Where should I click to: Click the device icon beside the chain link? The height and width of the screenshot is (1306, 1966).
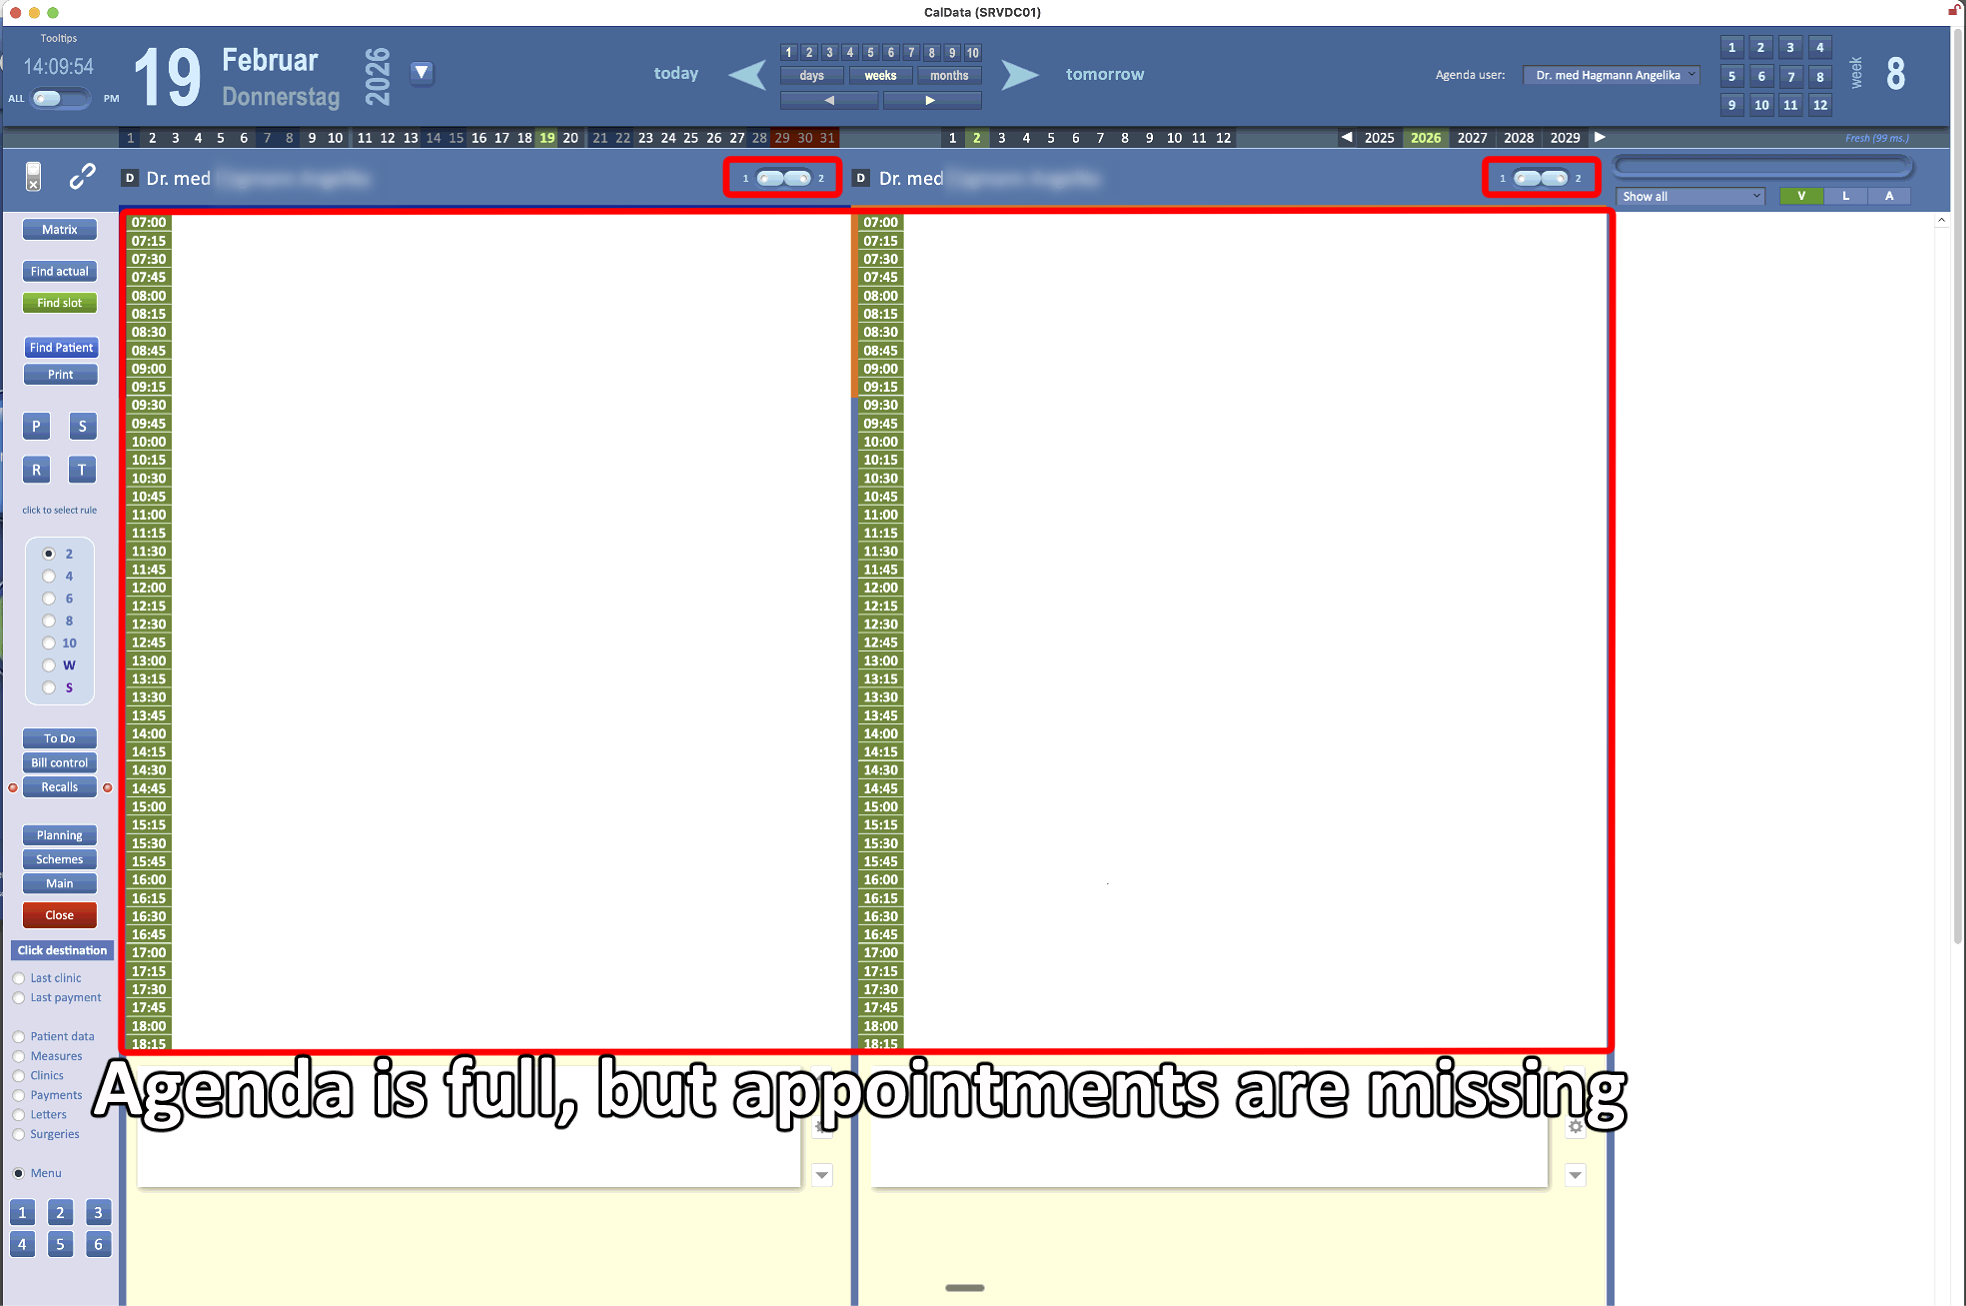point(33,177)
